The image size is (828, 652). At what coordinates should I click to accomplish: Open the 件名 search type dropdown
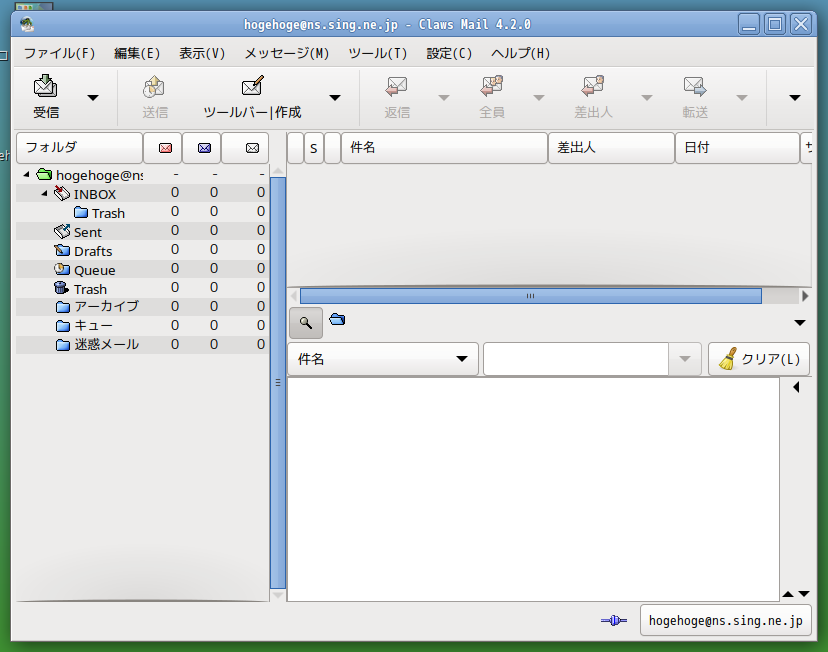click(383, 359)
